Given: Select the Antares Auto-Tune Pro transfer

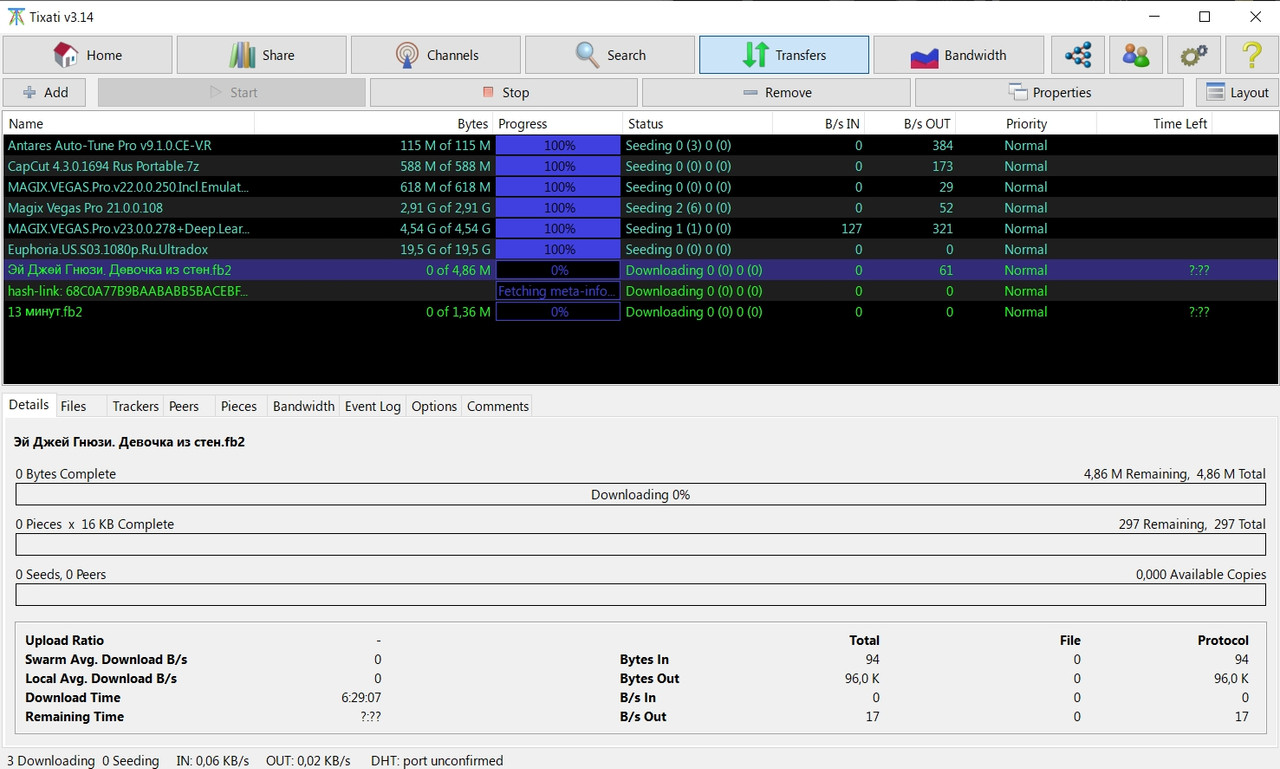Looking at the screenshot, I should point(641,145).
